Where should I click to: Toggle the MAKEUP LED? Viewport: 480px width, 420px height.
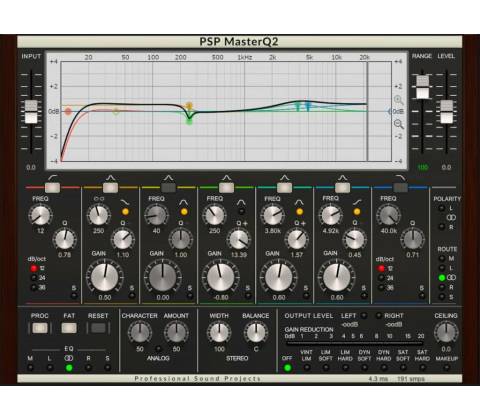[446, 368]
